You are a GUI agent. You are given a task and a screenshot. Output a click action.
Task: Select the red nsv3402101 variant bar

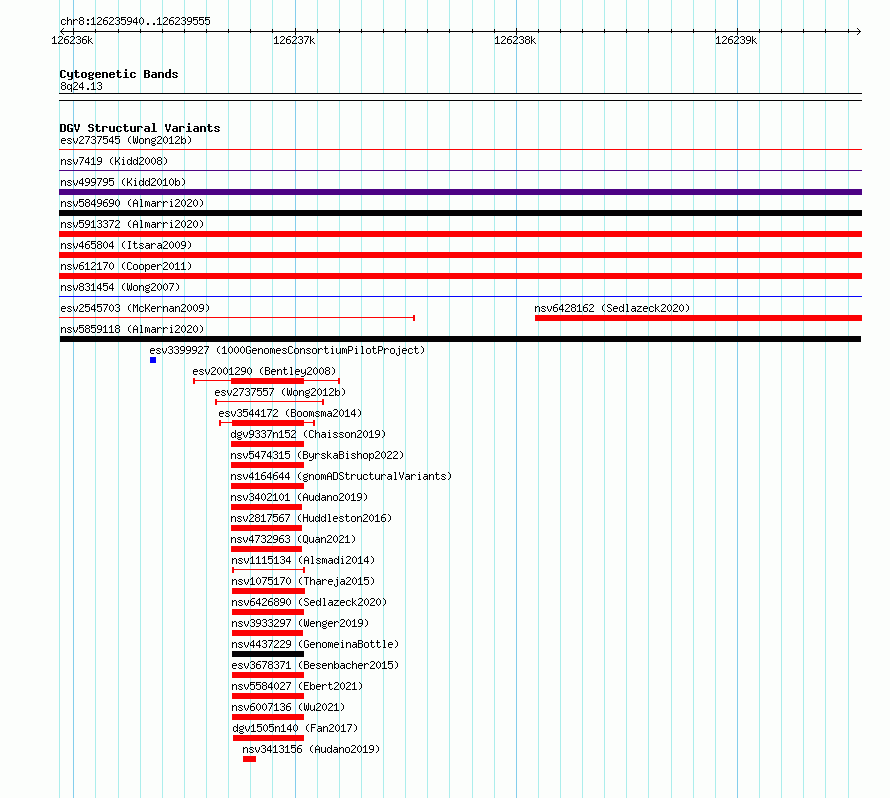point(266,507)
